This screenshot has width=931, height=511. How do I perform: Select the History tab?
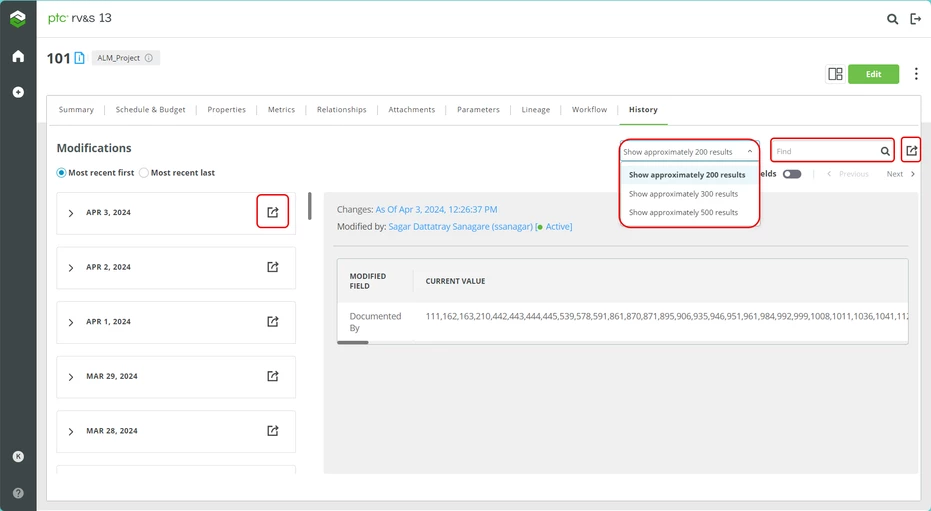pyautogui.click(x=643, y=110)
